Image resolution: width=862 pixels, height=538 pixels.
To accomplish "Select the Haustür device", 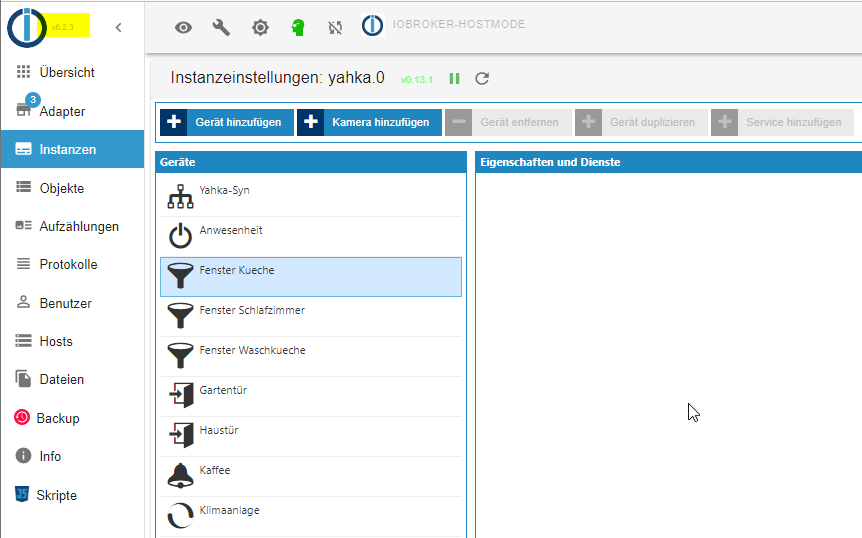I will [311, 437].
